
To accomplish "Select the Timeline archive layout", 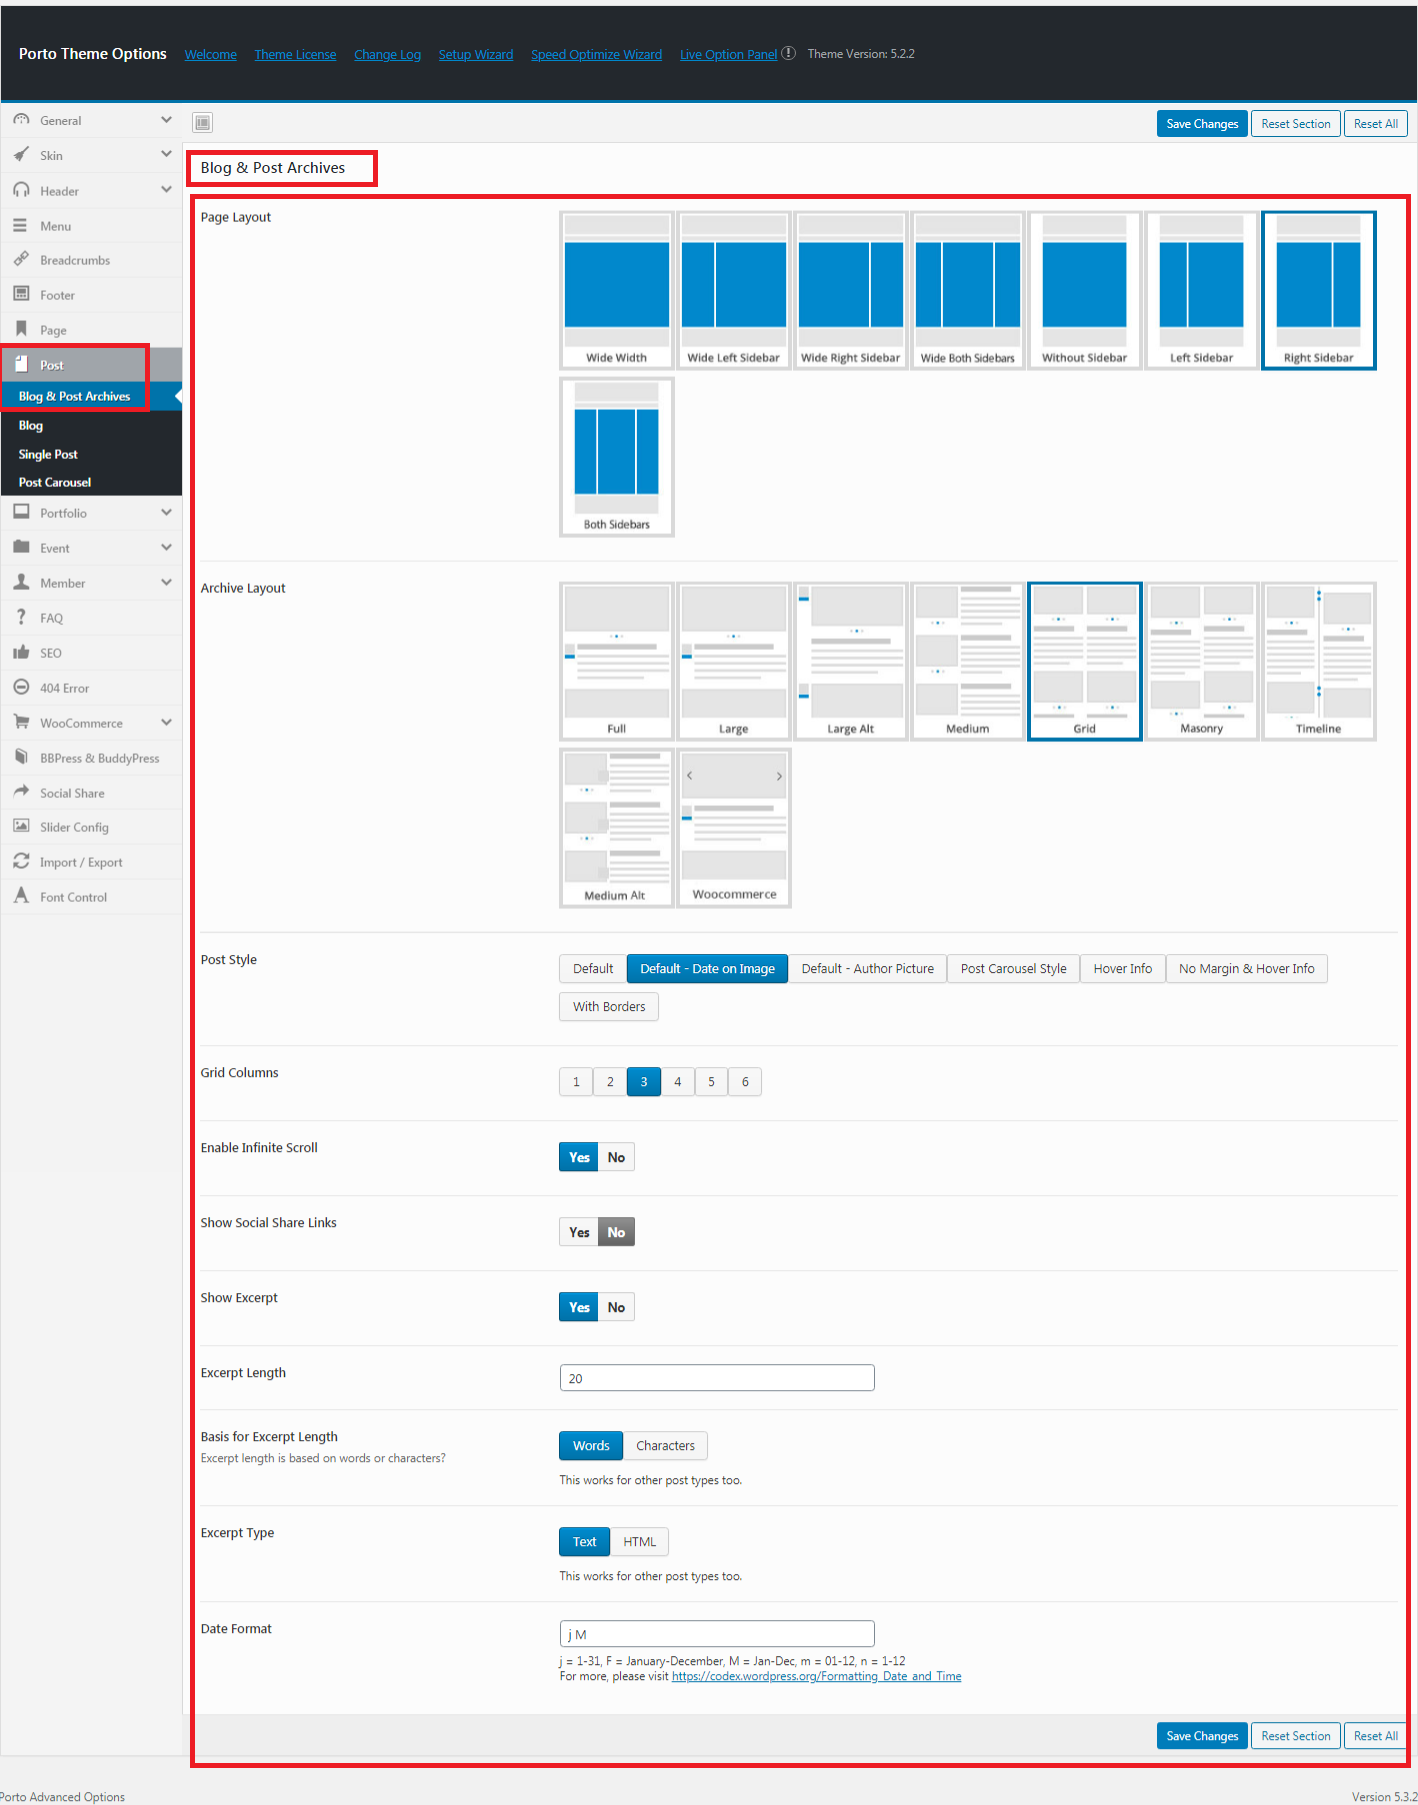I will tap(1318, 661).
